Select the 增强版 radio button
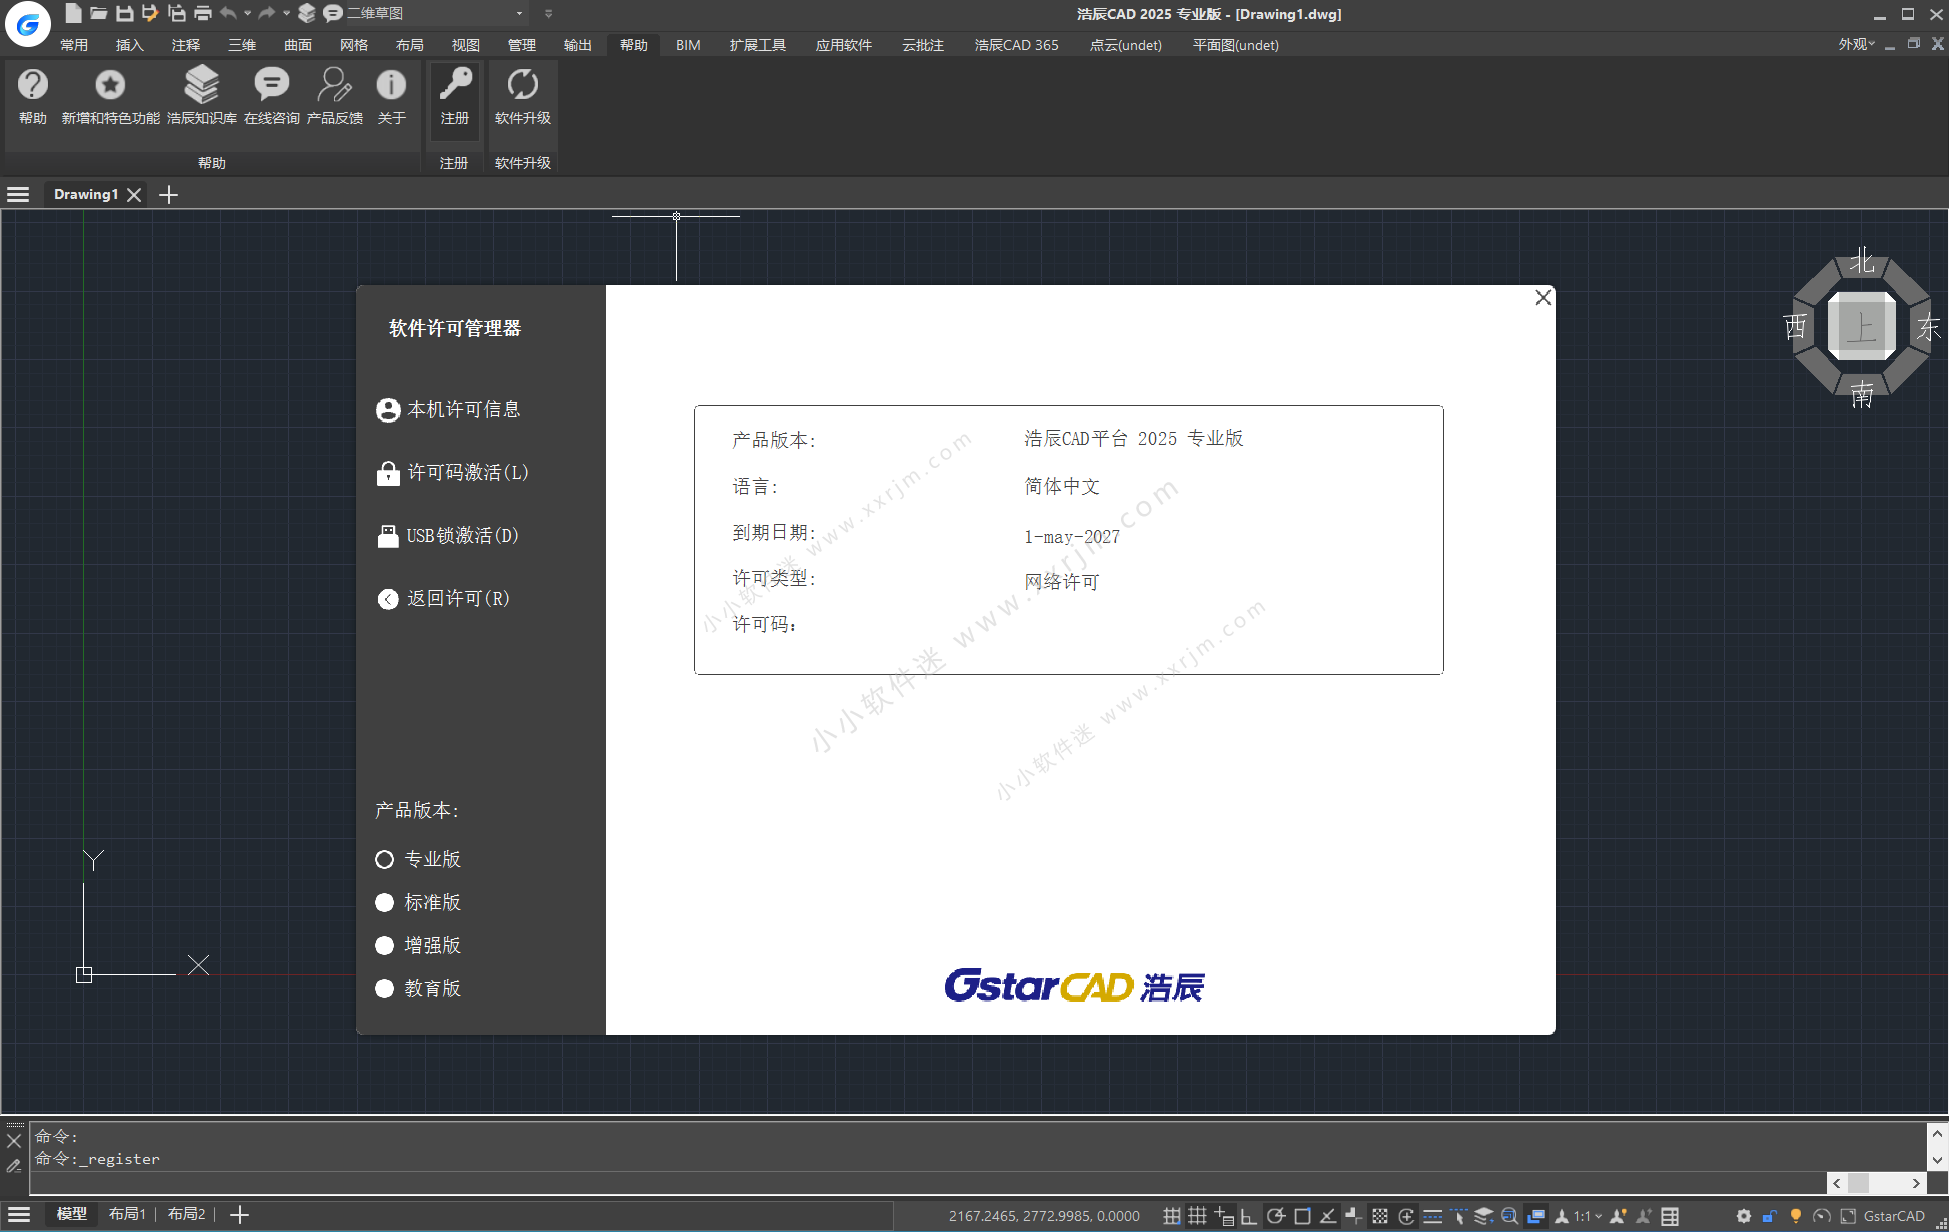The image size is (1949, 1232). pos(384,946)
